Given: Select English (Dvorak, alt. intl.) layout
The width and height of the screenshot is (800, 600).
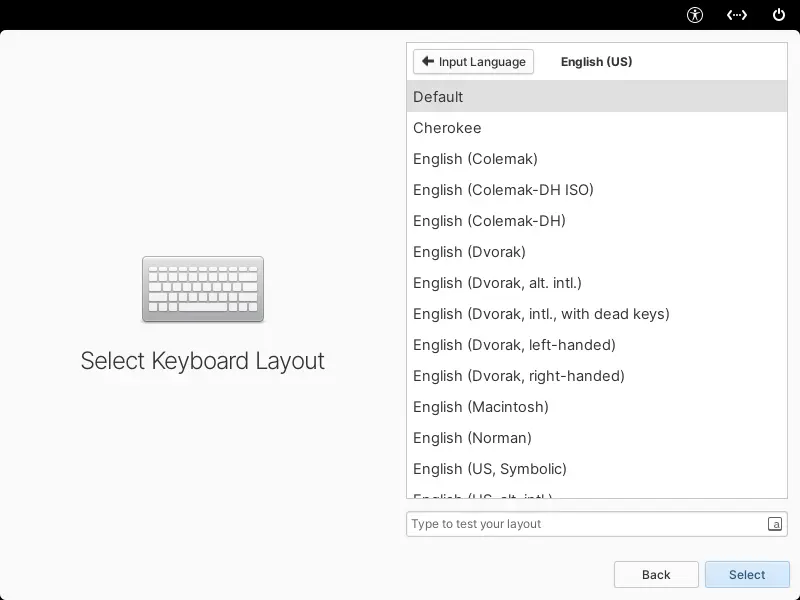Looking at the screenshot, I should [596, 283].
